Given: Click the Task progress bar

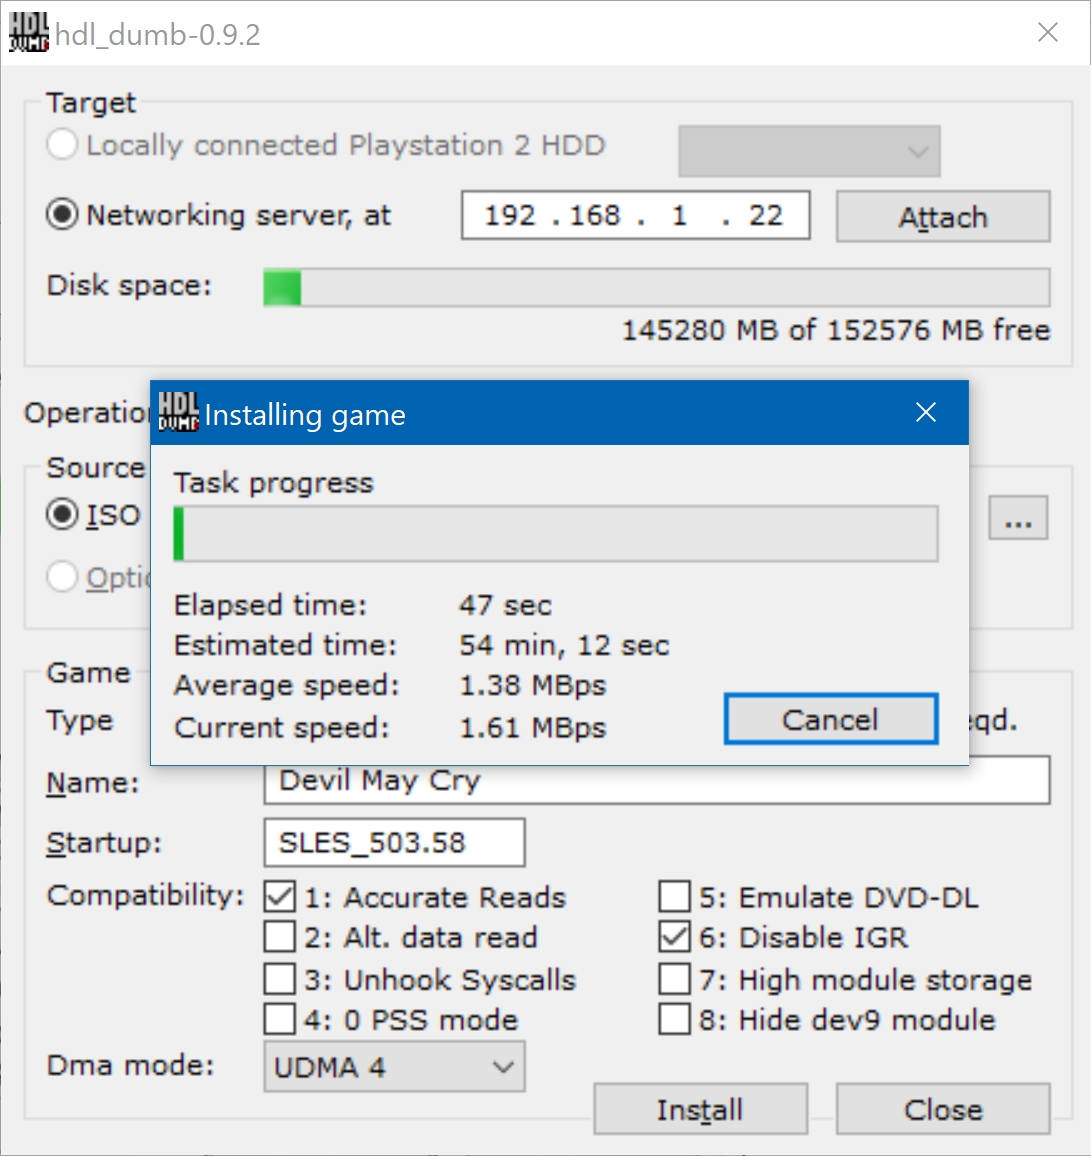Looking at the screenshot, I should pos(556,534).
